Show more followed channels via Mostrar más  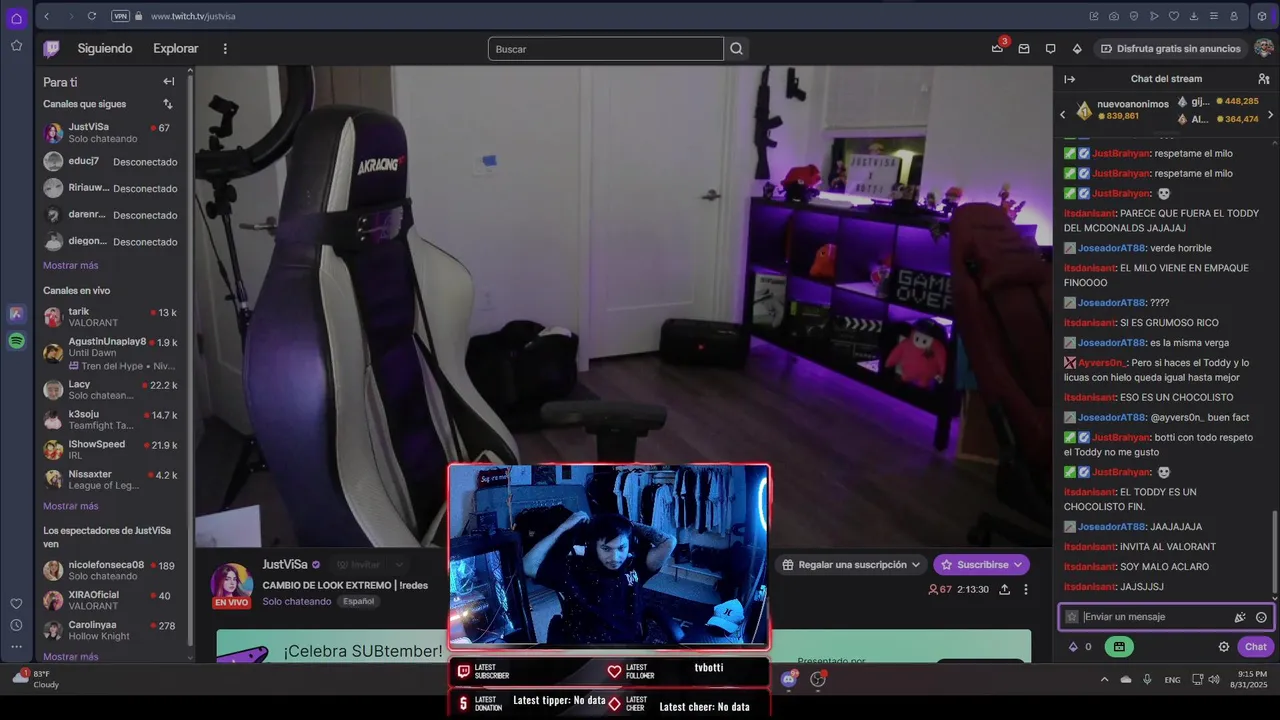70,265
